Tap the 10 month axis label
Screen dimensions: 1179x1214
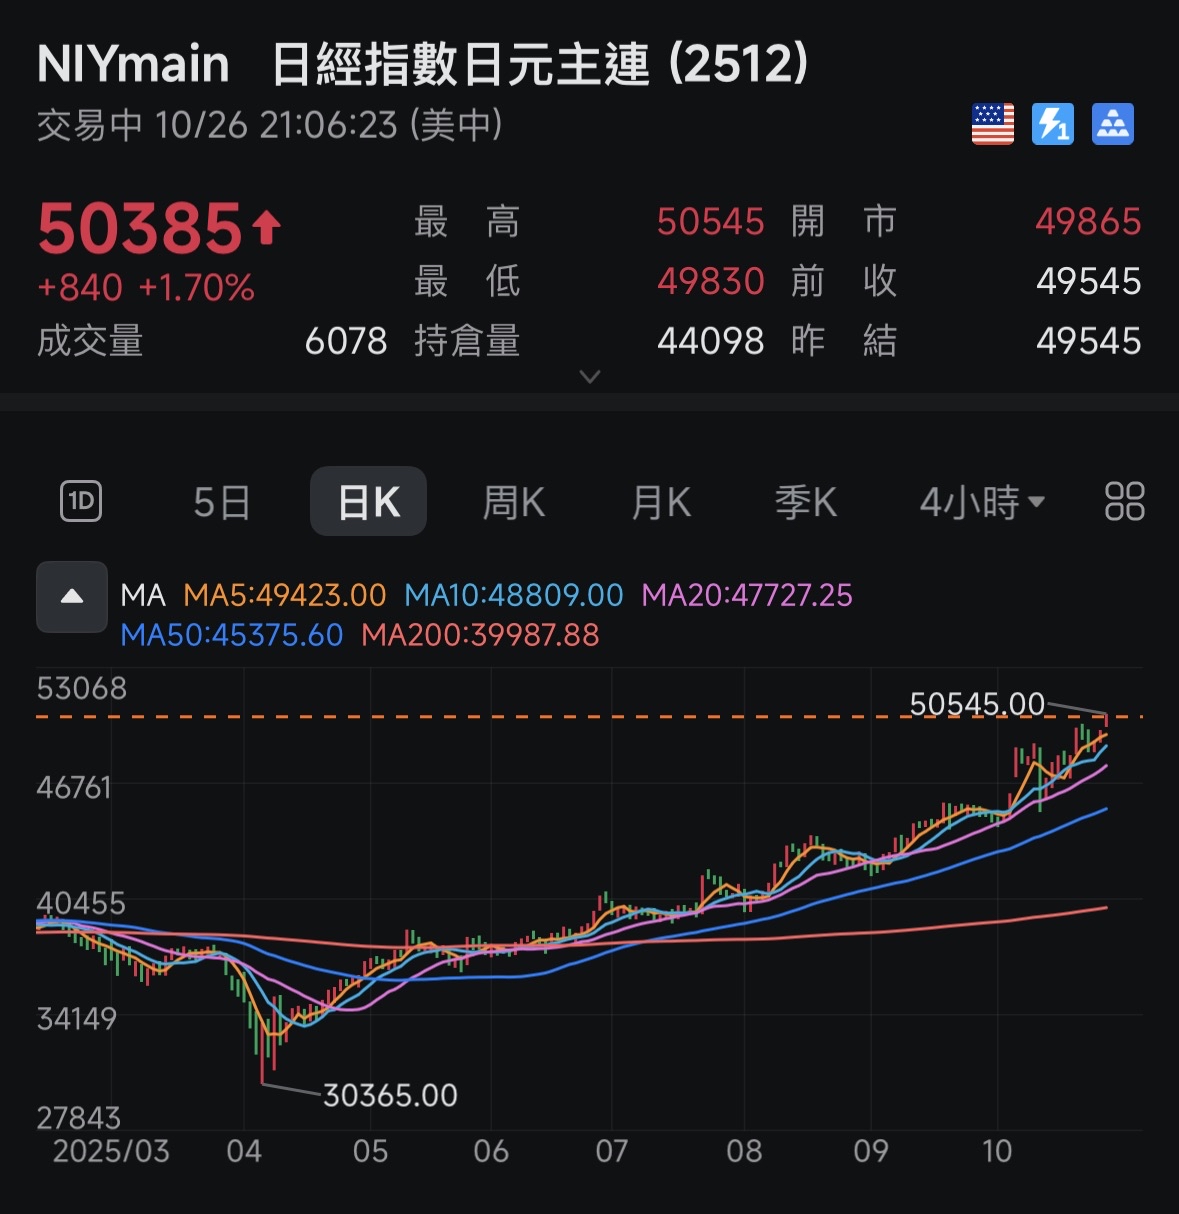click(997, 1151)
